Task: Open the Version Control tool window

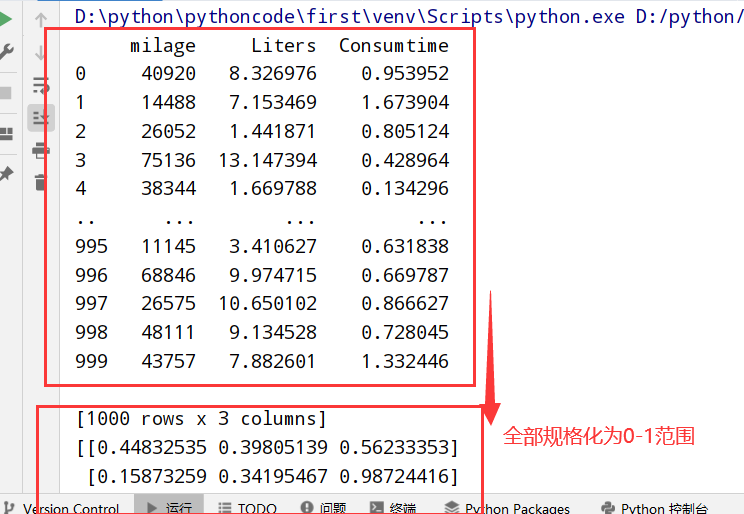Action: (x=61, y=508)
